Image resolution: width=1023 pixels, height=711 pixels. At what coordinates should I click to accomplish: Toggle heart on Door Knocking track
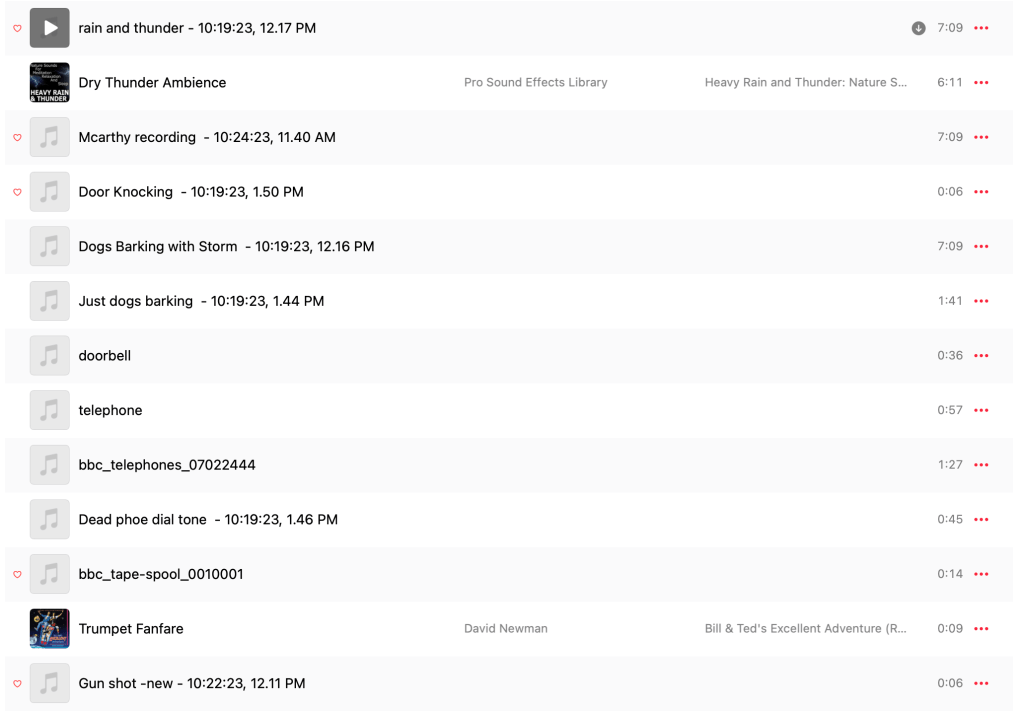(x=17, y=192)
